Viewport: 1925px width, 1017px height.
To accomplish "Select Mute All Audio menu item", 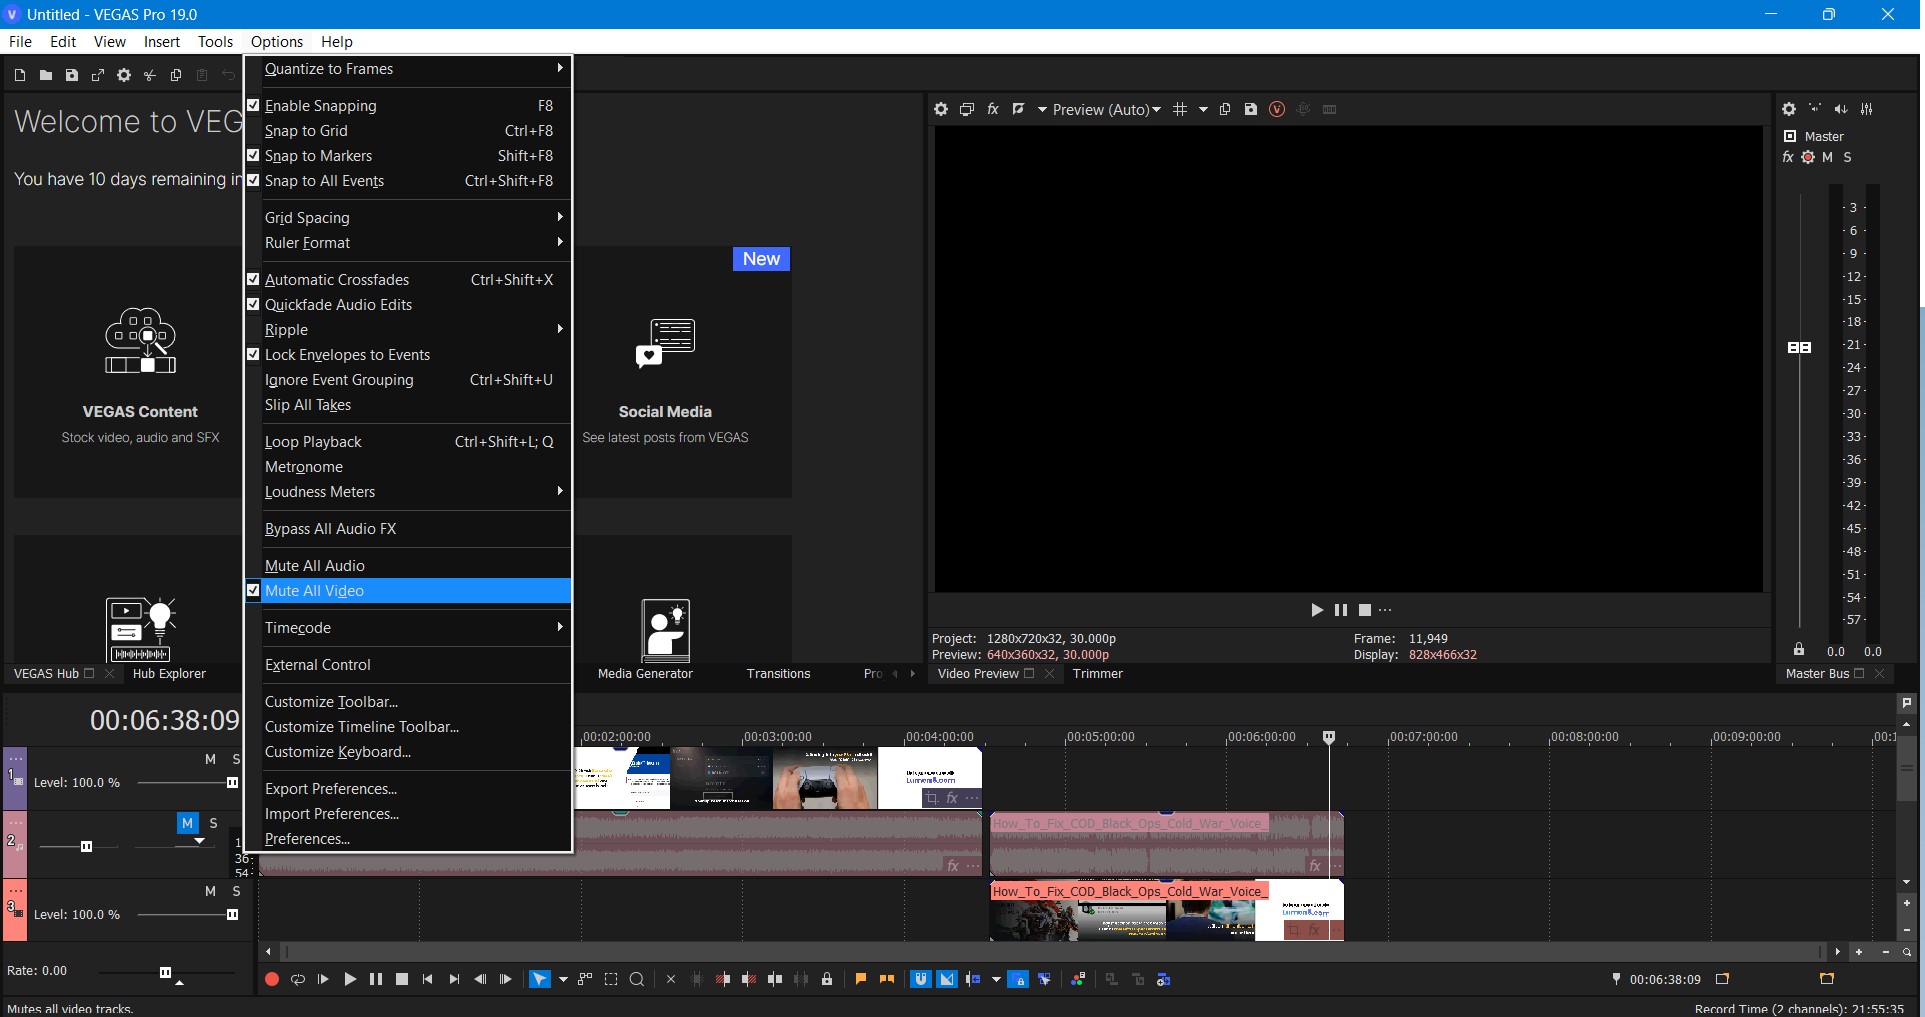I will (409, 565).
